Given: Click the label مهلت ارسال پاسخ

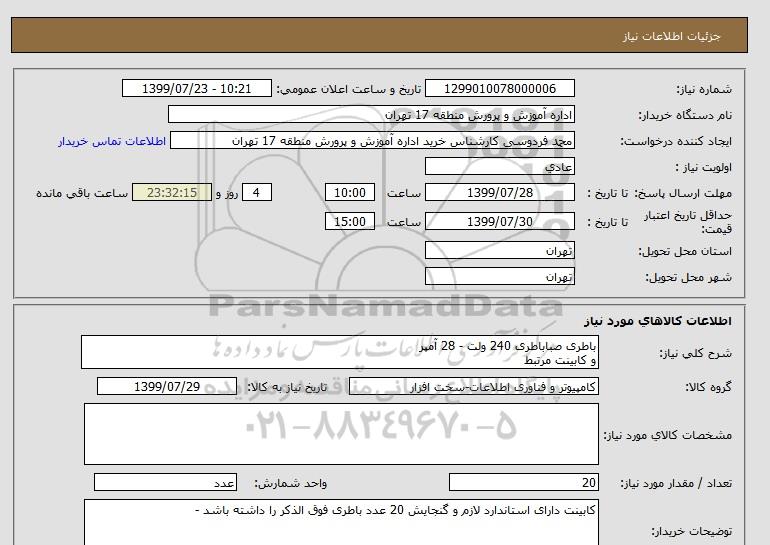Looking at the screenshot, I should 684,193.
